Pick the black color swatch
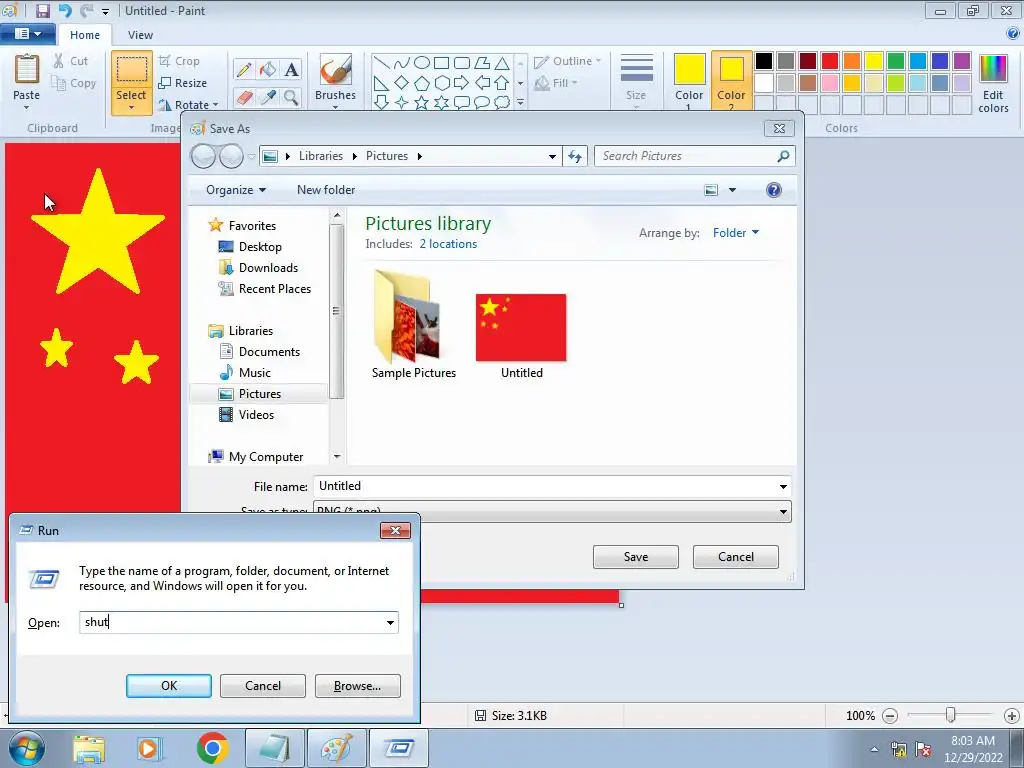Viewport: 1024px width, 768px height. tap(763, 61)
